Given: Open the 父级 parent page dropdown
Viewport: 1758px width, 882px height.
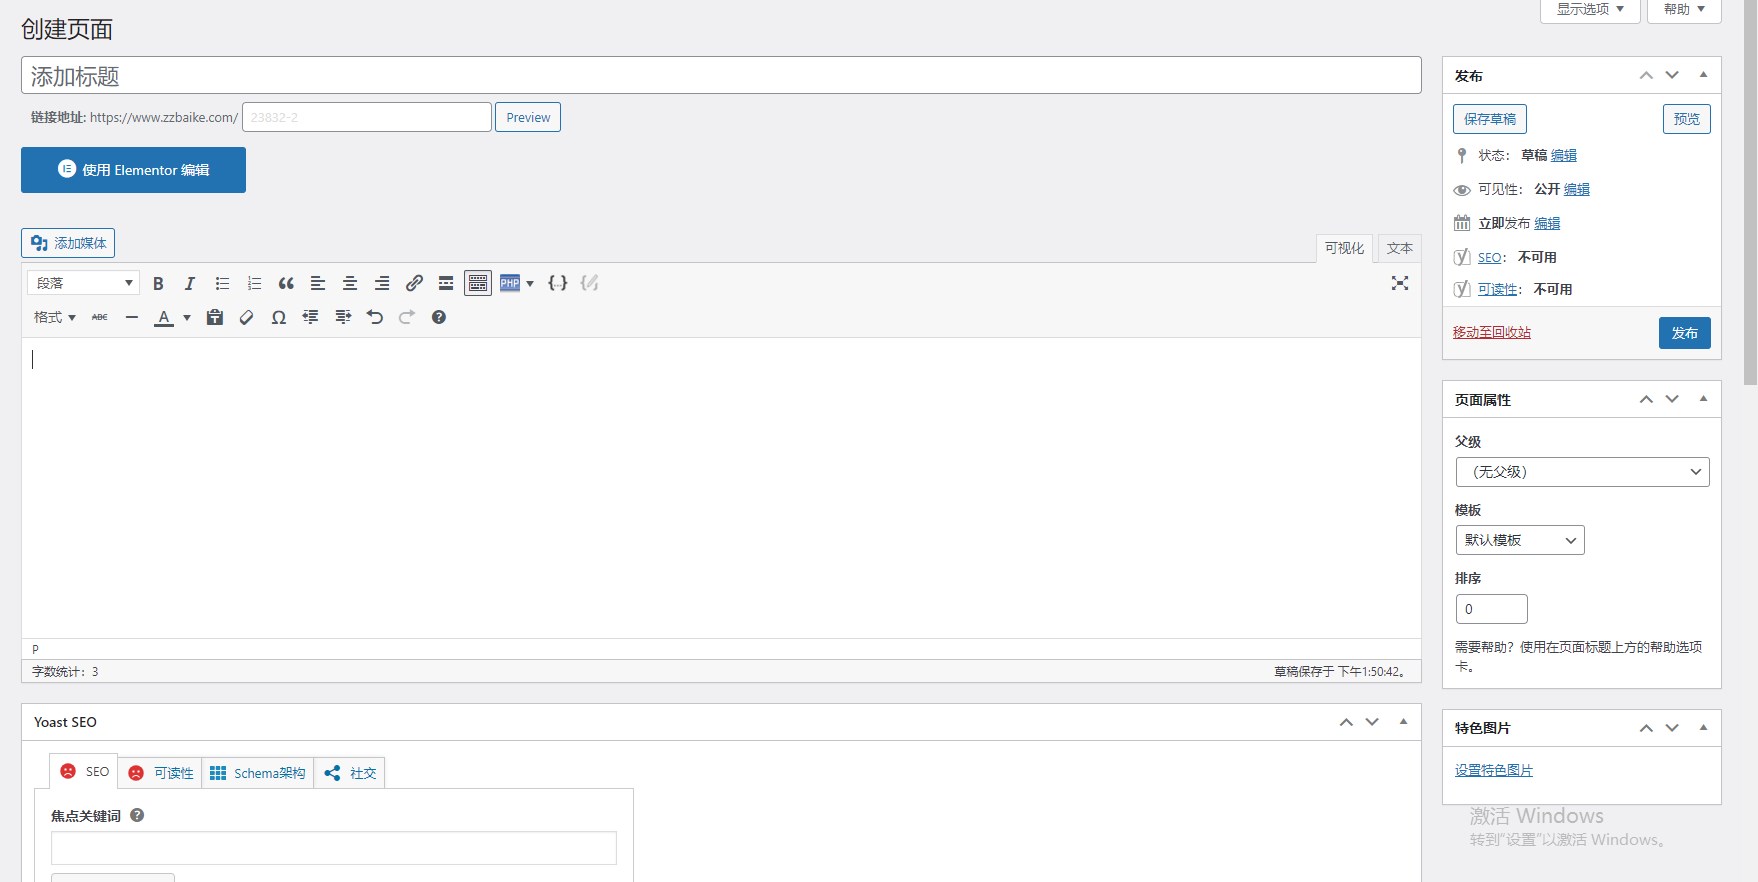Looking at the screenshot, I should point(1583,472).
